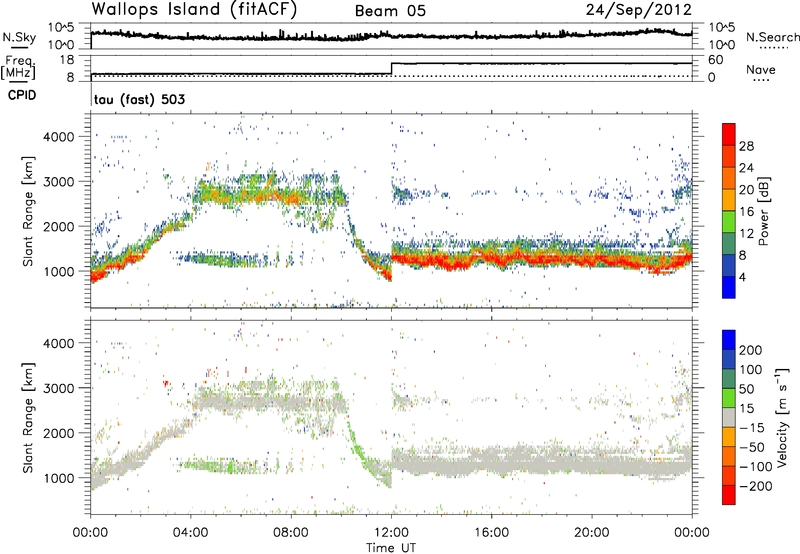Click the solid line sample under N.Sky

pyautogui.click(x=19, y=47)
